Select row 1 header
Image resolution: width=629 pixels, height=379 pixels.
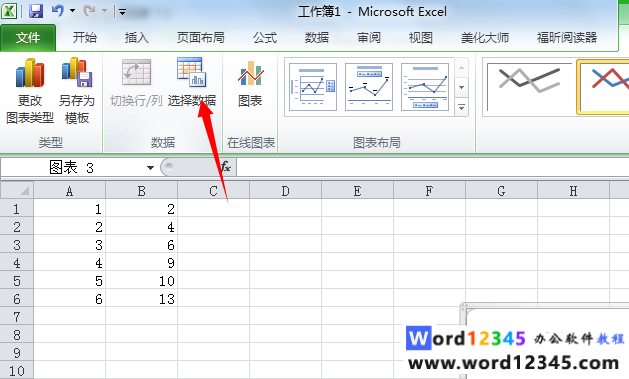[x=17, y=209]
